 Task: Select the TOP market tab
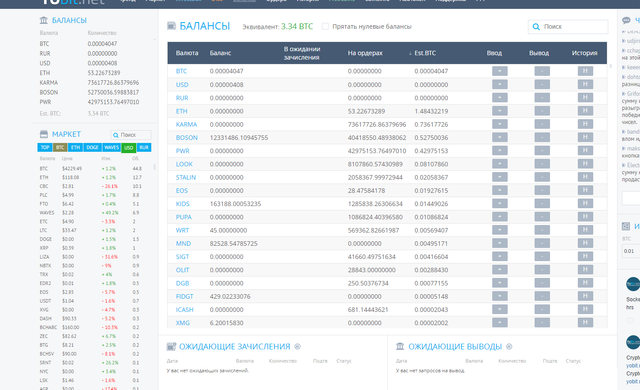point(45,147)
